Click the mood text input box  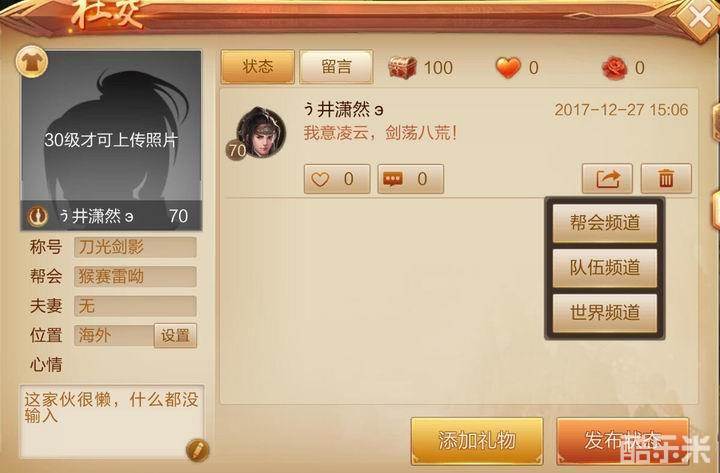coord(112,422)
